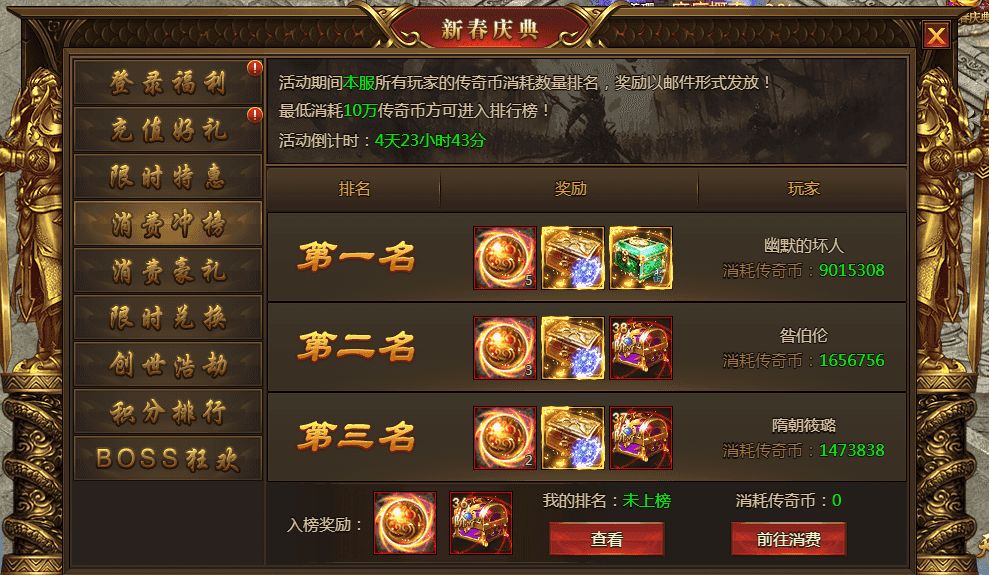Click the 查看 button
This screenshot has width=989, height=575.
(x=607, y=539)
